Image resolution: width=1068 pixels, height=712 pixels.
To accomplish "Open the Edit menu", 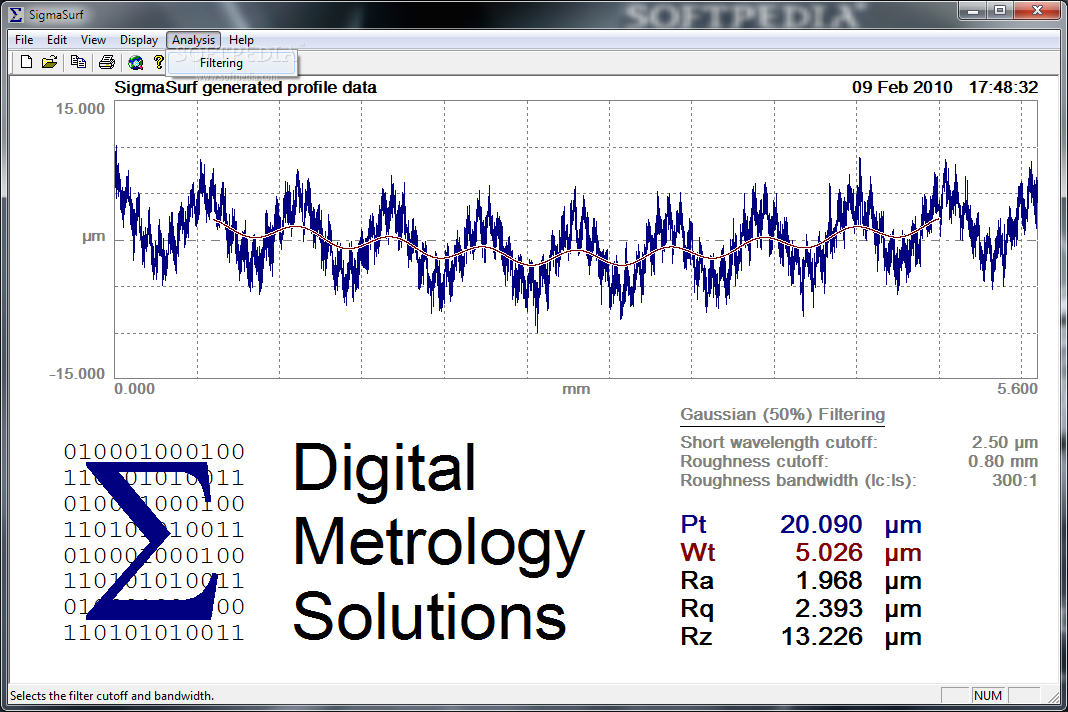I will (x=57, y=40).
